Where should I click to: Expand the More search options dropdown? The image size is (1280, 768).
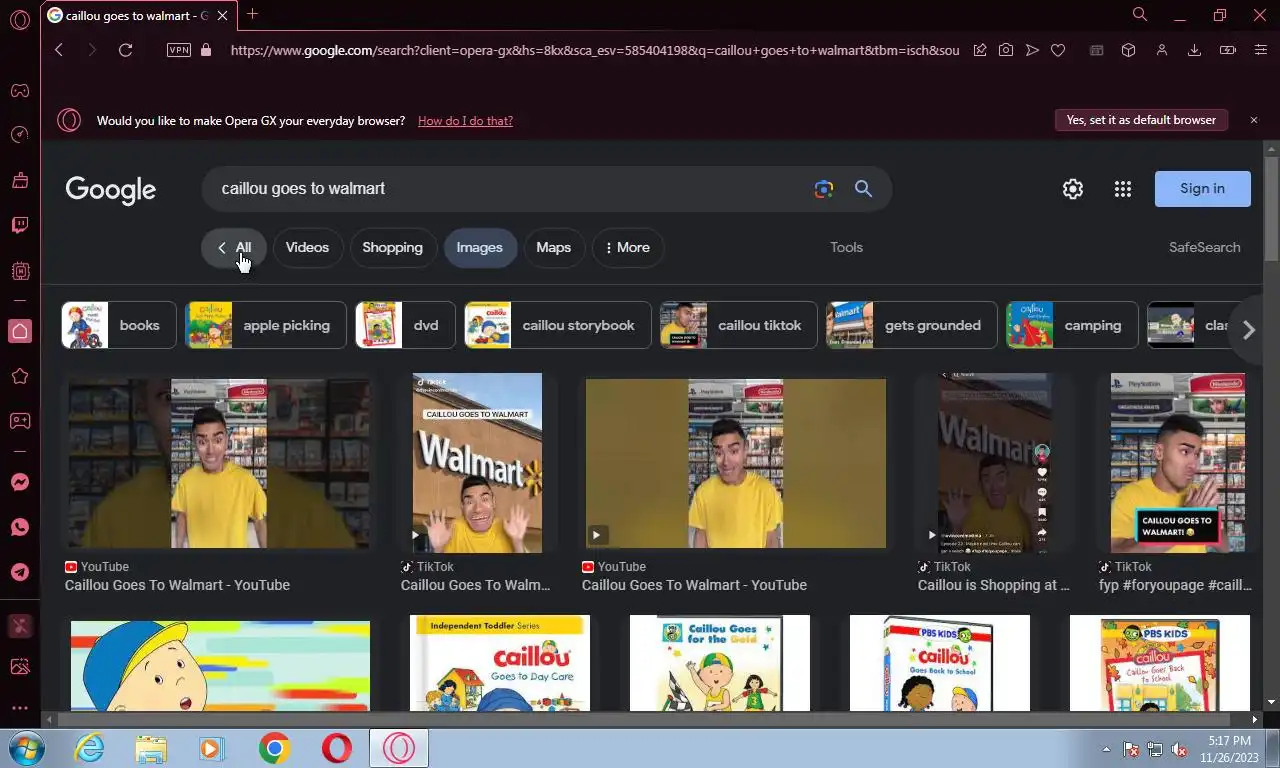pos(628,248)
